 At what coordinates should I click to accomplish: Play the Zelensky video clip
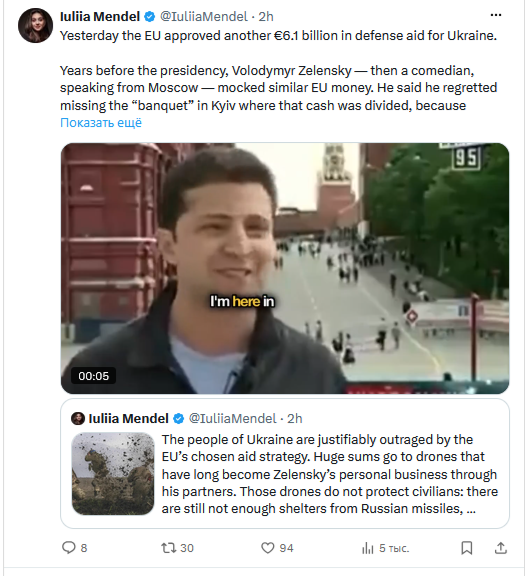pos(285,268)
